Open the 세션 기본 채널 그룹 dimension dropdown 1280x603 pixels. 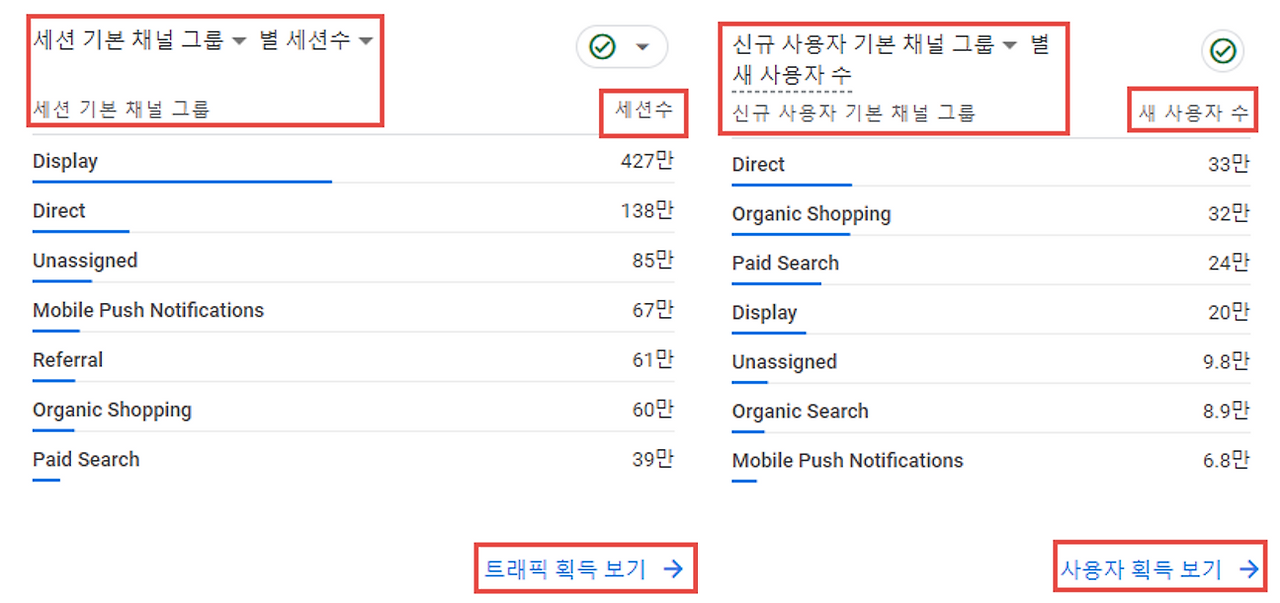click(x=238, y=40)
